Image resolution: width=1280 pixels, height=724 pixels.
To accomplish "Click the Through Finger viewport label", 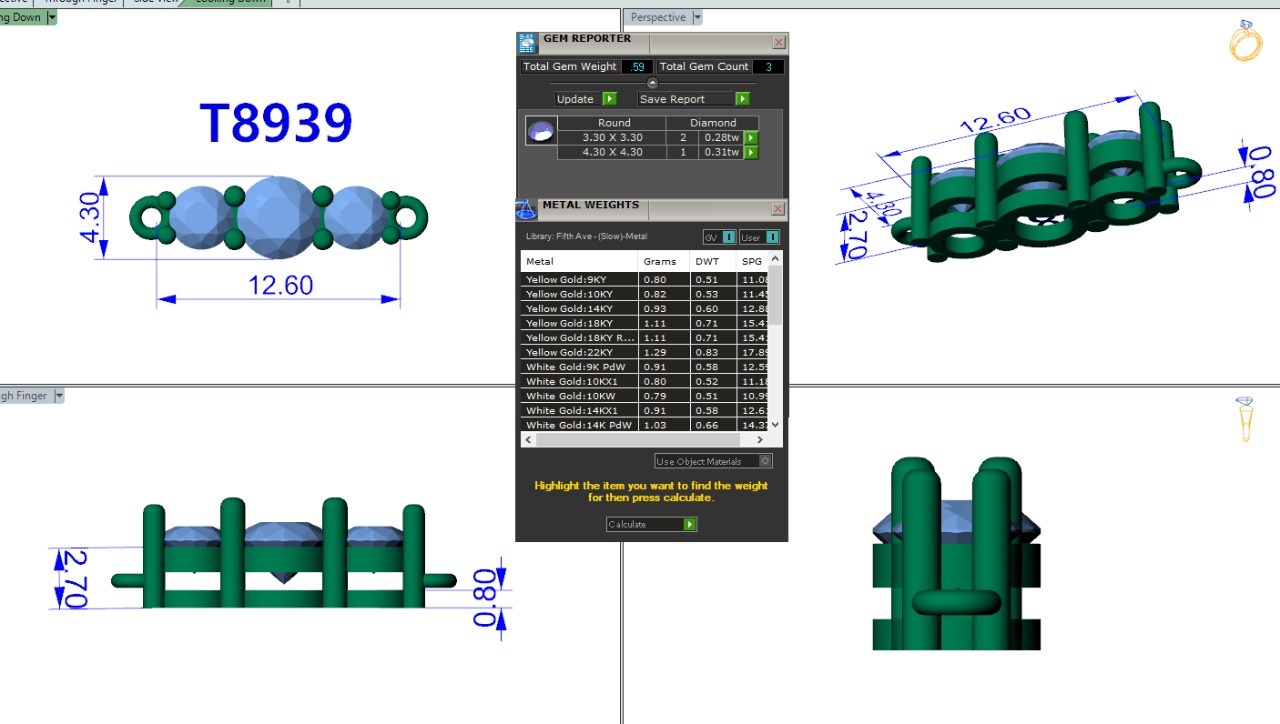I will pyautogui.click(x=25, y=396).
